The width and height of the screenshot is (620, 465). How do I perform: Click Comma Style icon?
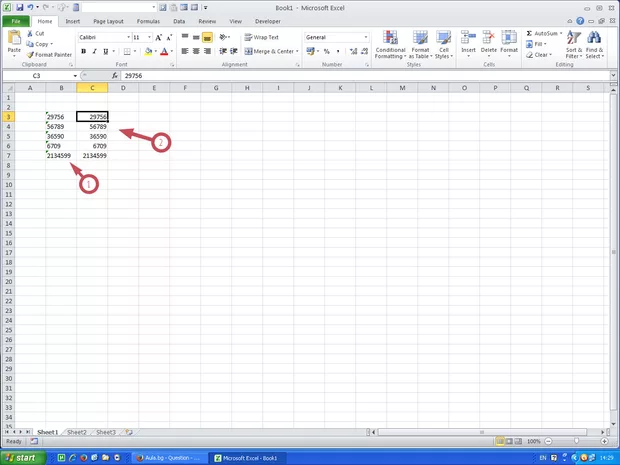pos(338,51)
